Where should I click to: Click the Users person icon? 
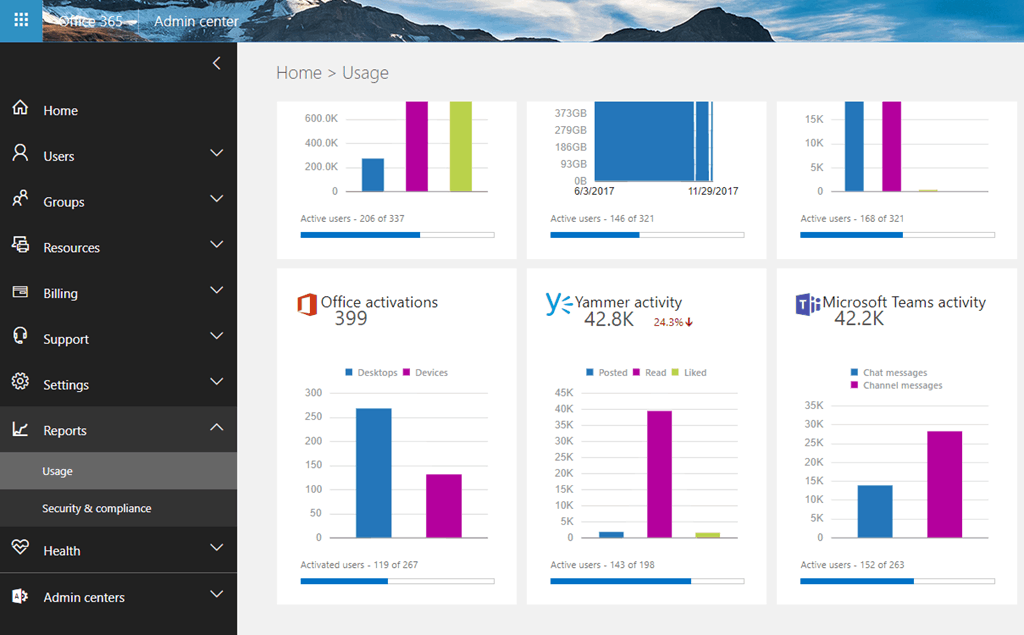pos(20,154)
